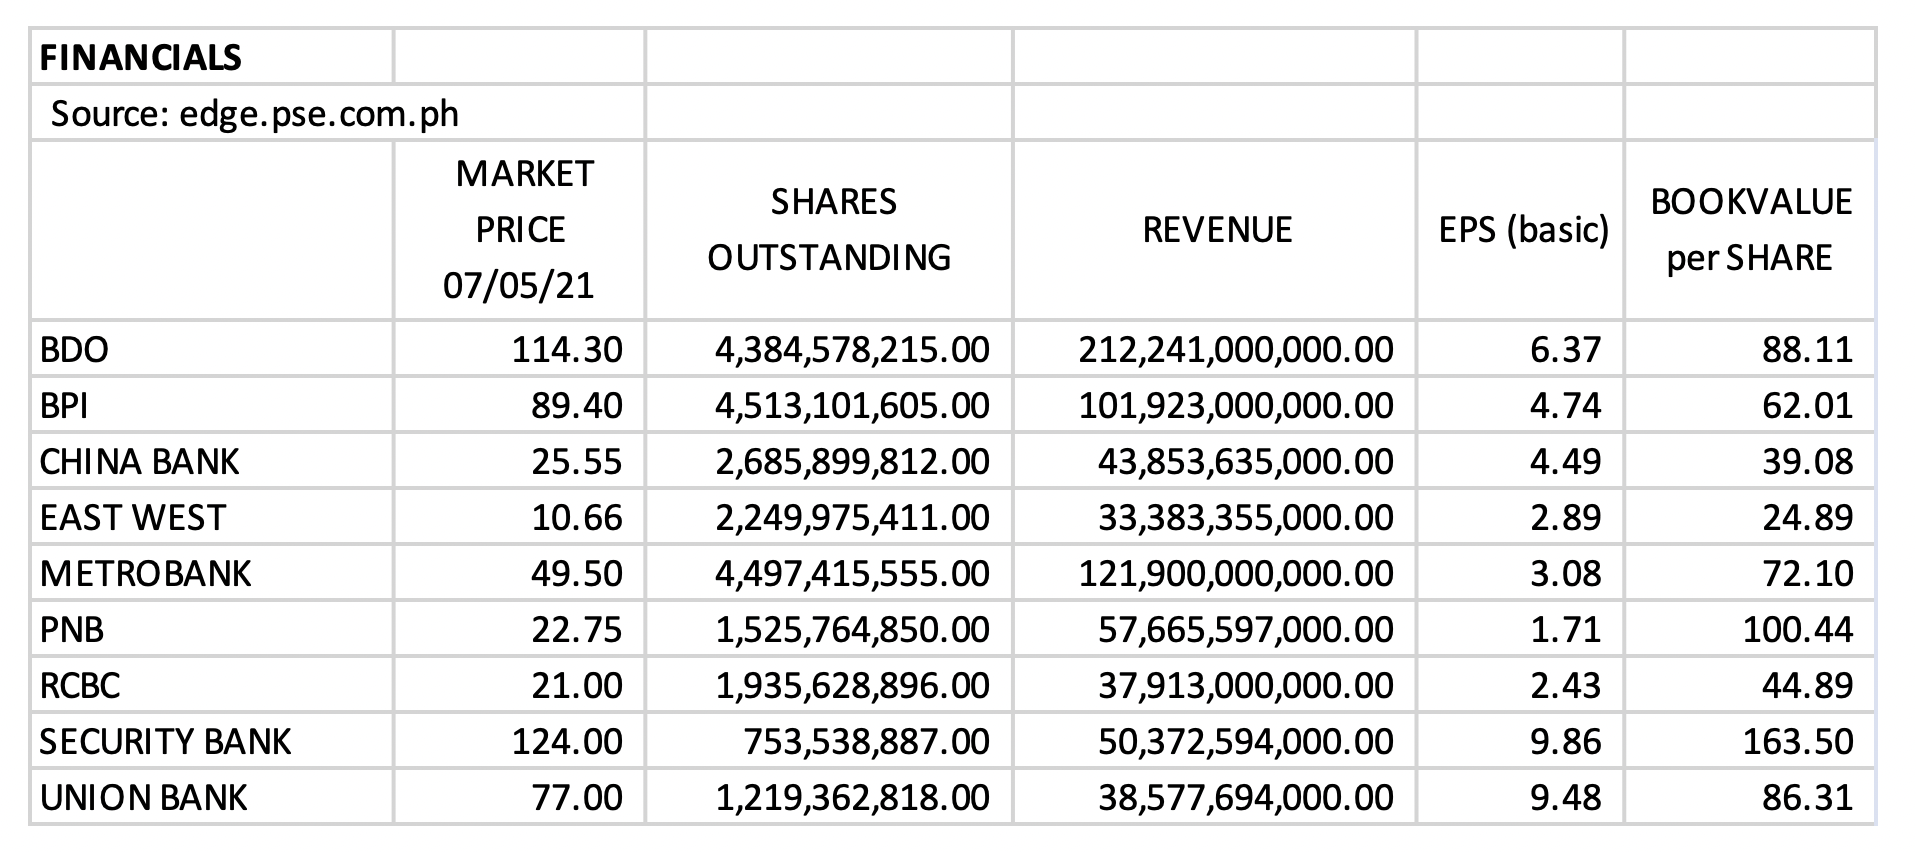Select Security Bank book value 163.50

pos(1750,741)
